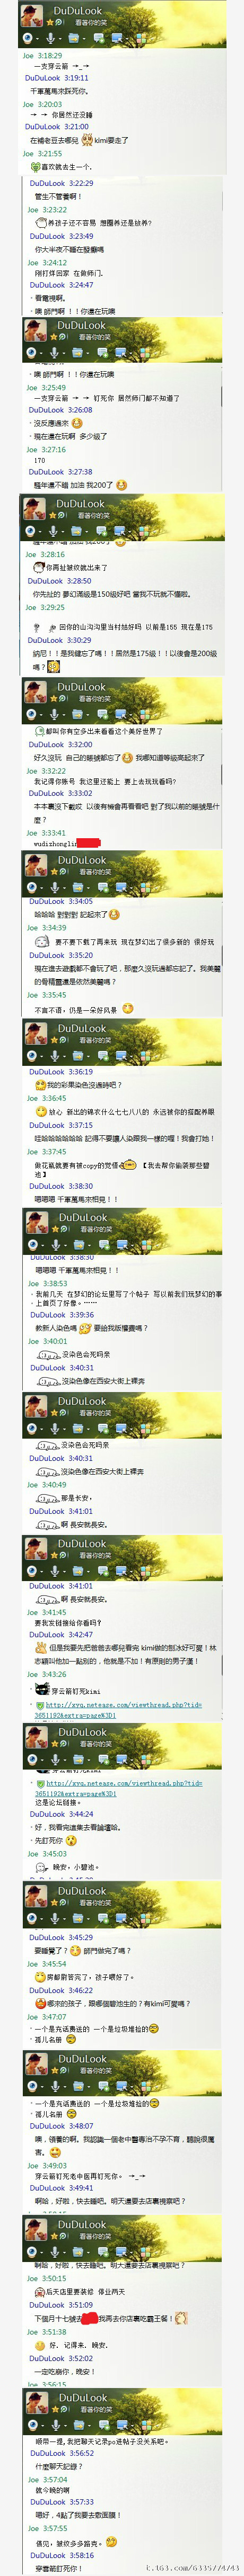Expand file transfer options arrow in topmost header

tap(84, 39)
